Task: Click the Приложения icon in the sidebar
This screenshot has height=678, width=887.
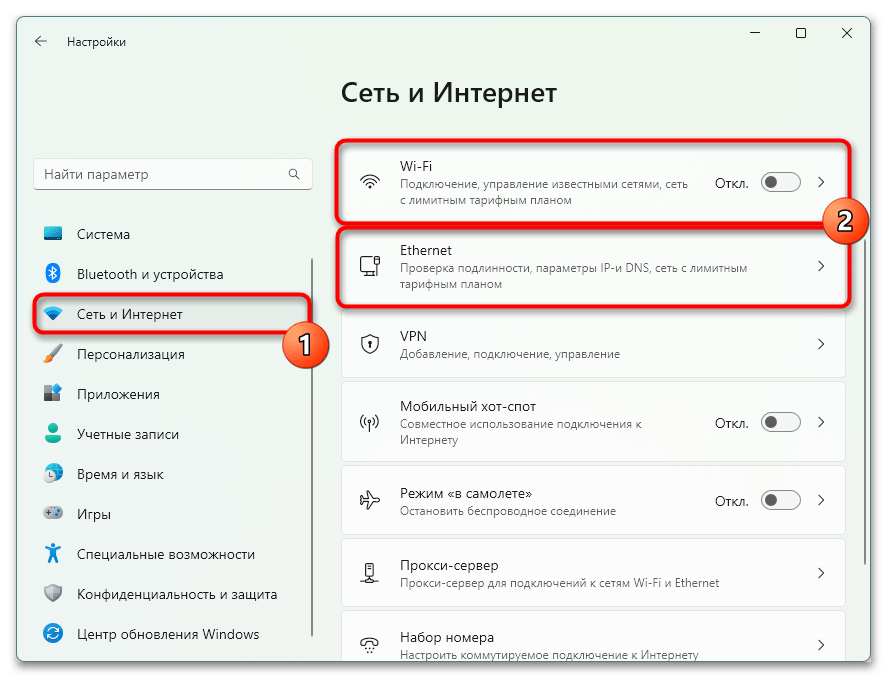Action: tap(53, 394)
